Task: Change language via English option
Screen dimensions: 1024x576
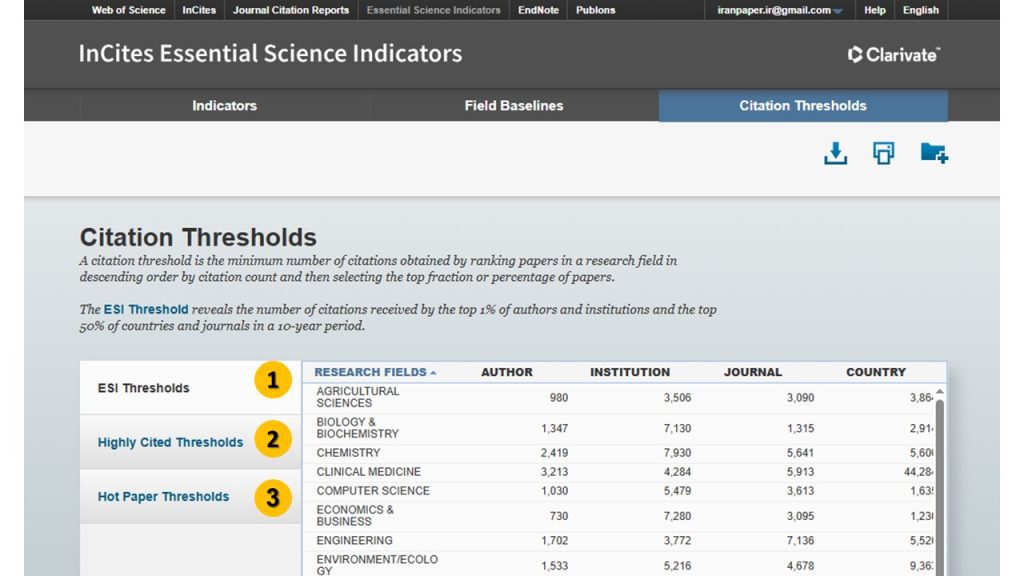Action: tap(921, 10)
